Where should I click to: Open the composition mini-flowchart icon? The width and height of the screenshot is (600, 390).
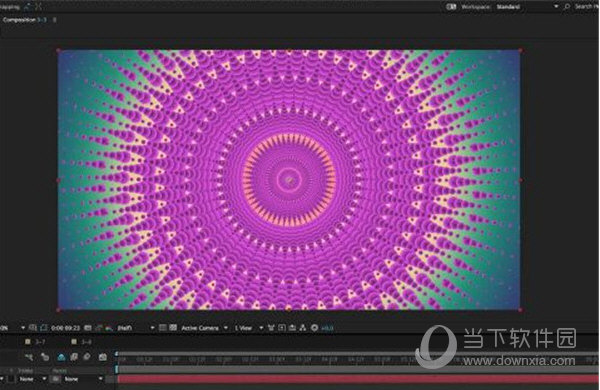click(29, 357)
